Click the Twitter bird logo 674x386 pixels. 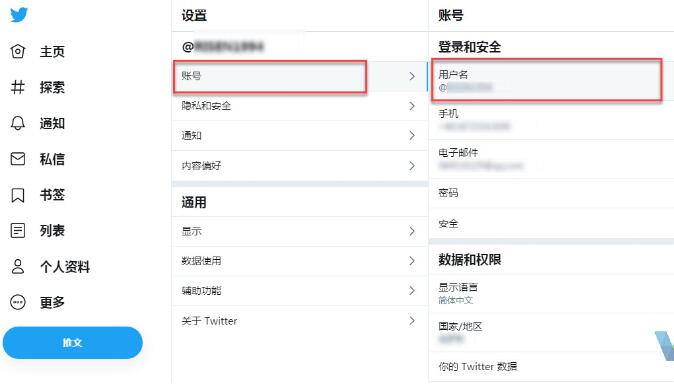[19, 15]
